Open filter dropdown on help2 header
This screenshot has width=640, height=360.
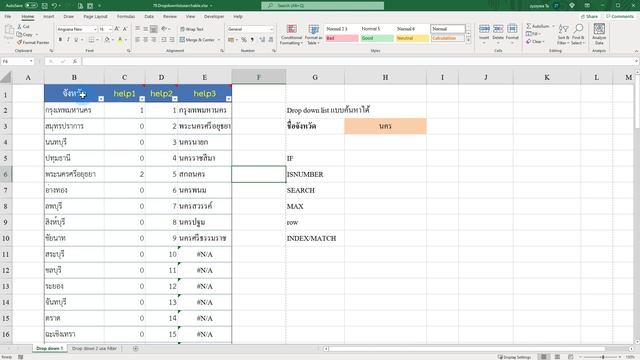pos(175,99)
